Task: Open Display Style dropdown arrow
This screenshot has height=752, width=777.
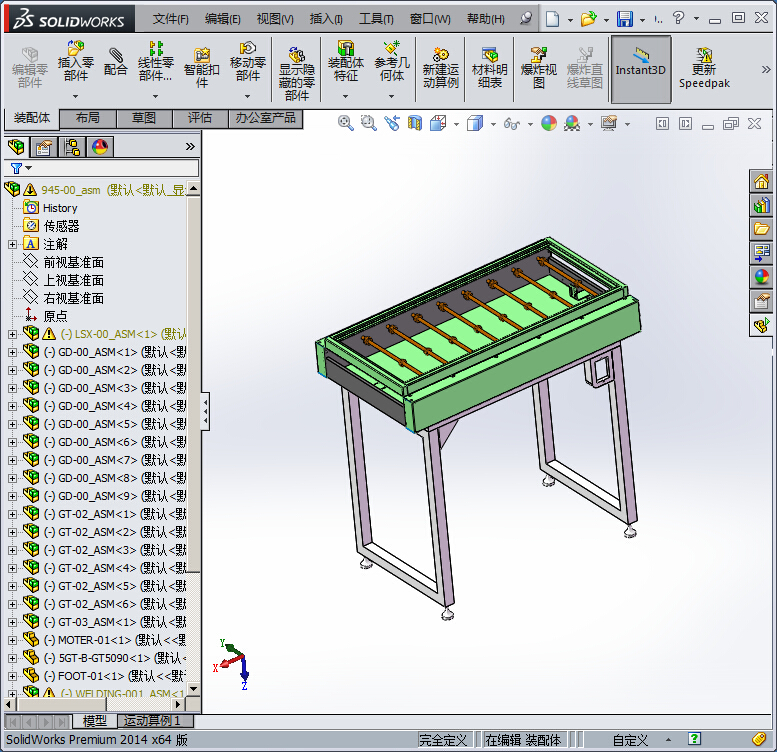Action: pos(493,124)
